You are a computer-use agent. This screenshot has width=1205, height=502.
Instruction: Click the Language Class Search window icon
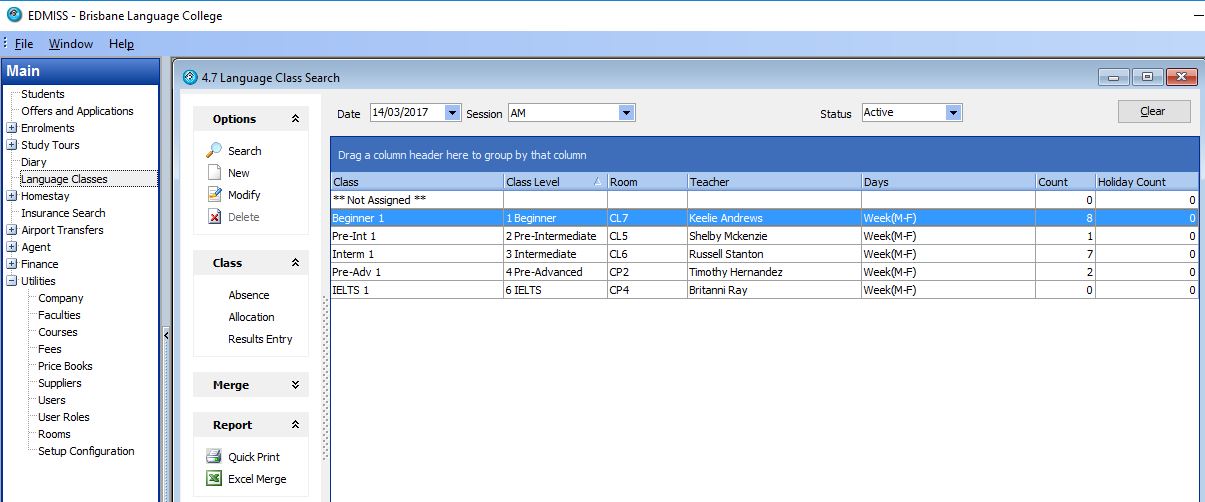(x=190, y=77)
